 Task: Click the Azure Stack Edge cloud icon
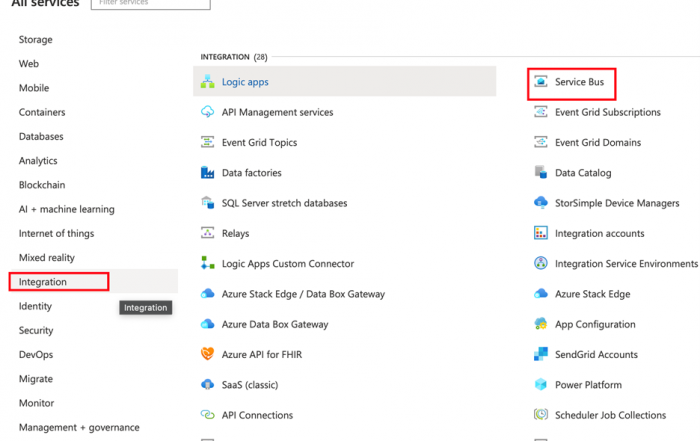541,294
